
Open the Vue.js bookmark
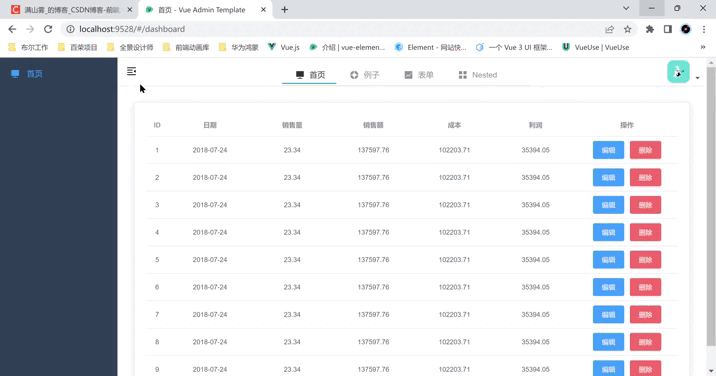coord(284,48)
